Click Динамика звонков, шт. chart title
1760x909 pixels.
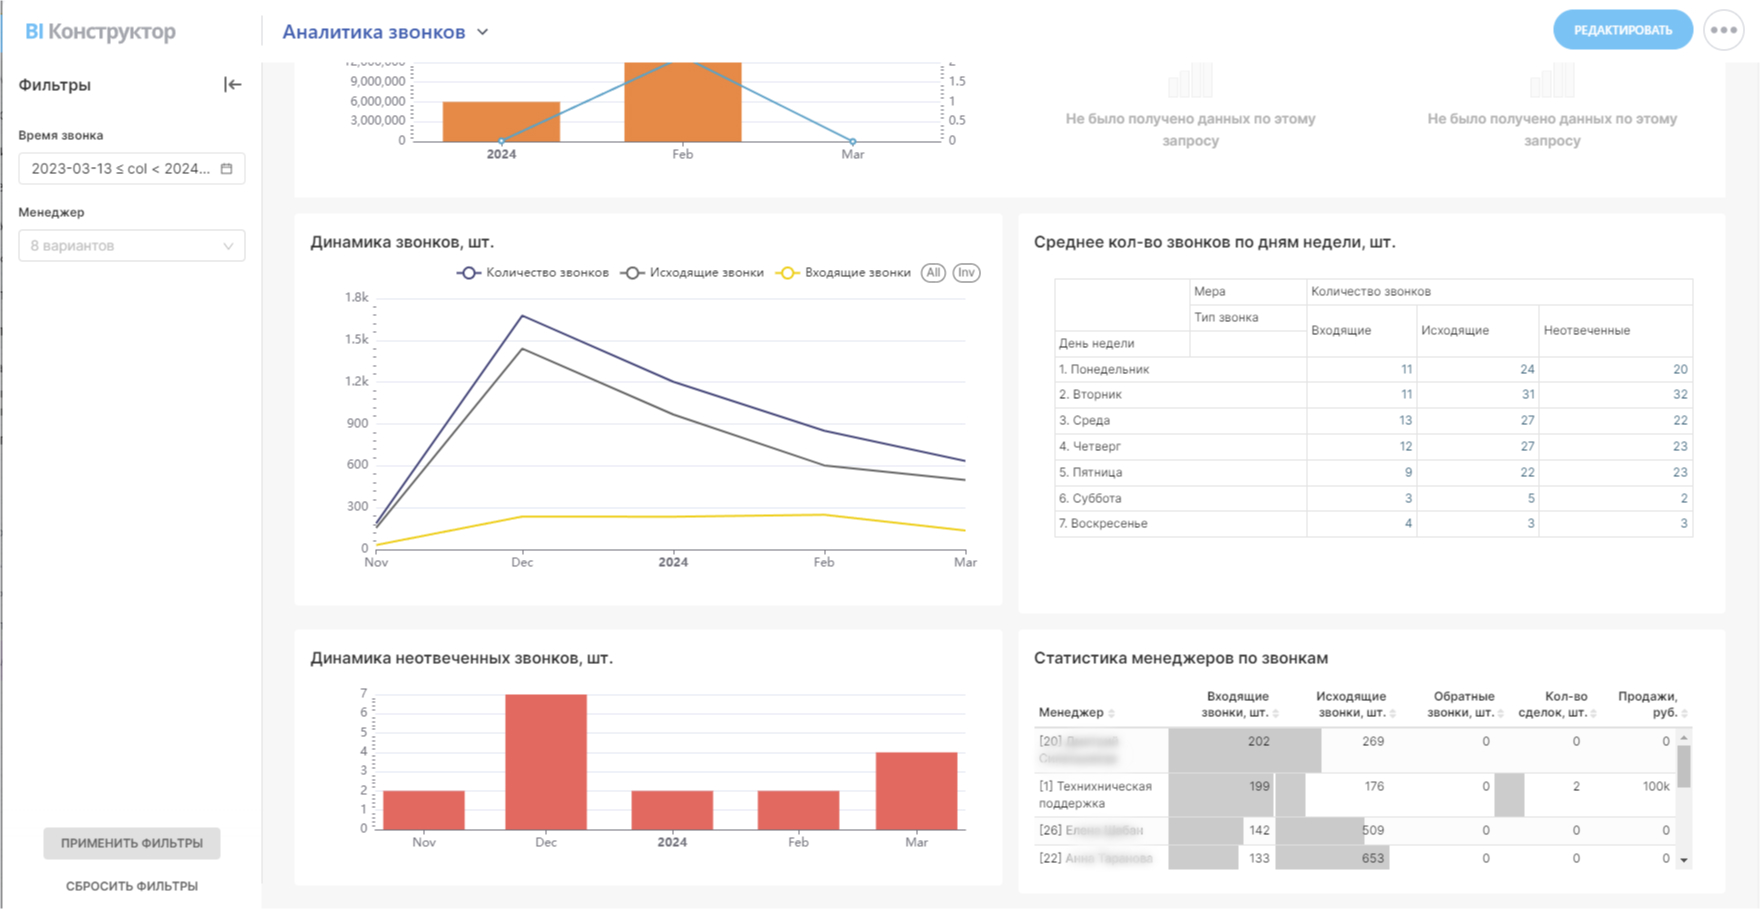402,242
